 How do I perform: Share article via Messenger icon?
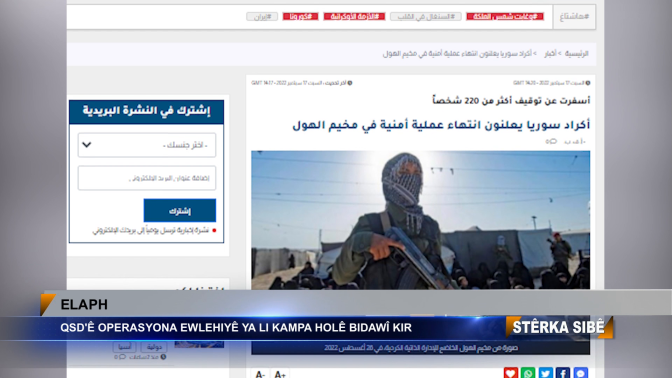(x=580, y=373)
